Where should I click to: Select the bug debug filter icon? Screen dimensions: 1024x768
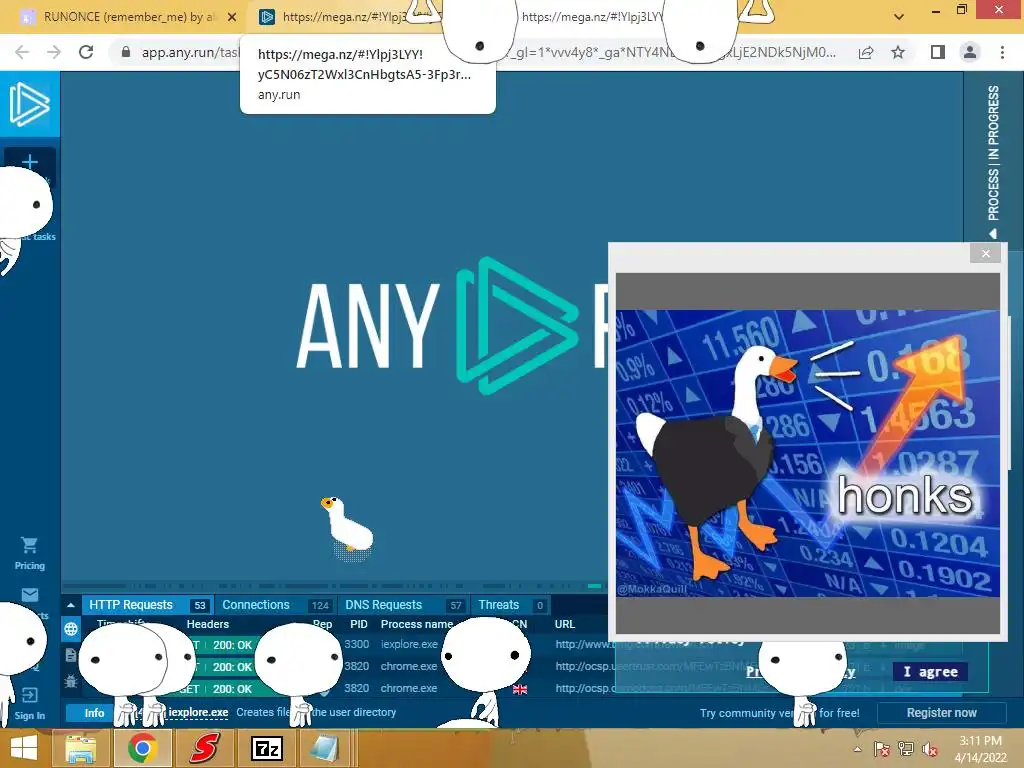(x=71, y=681)
